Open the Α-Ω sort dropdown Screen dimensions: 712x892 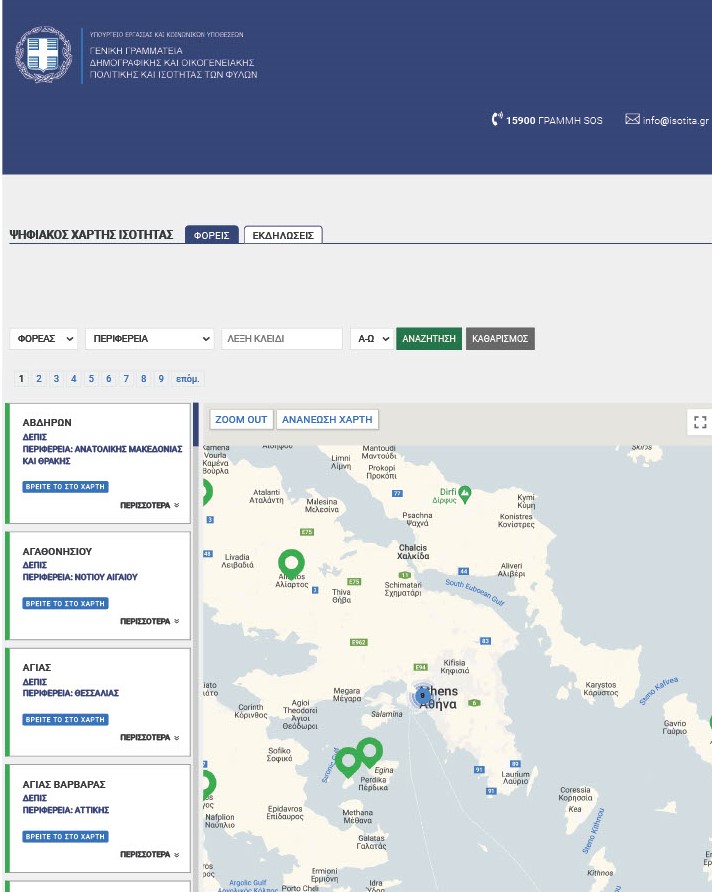371,339
